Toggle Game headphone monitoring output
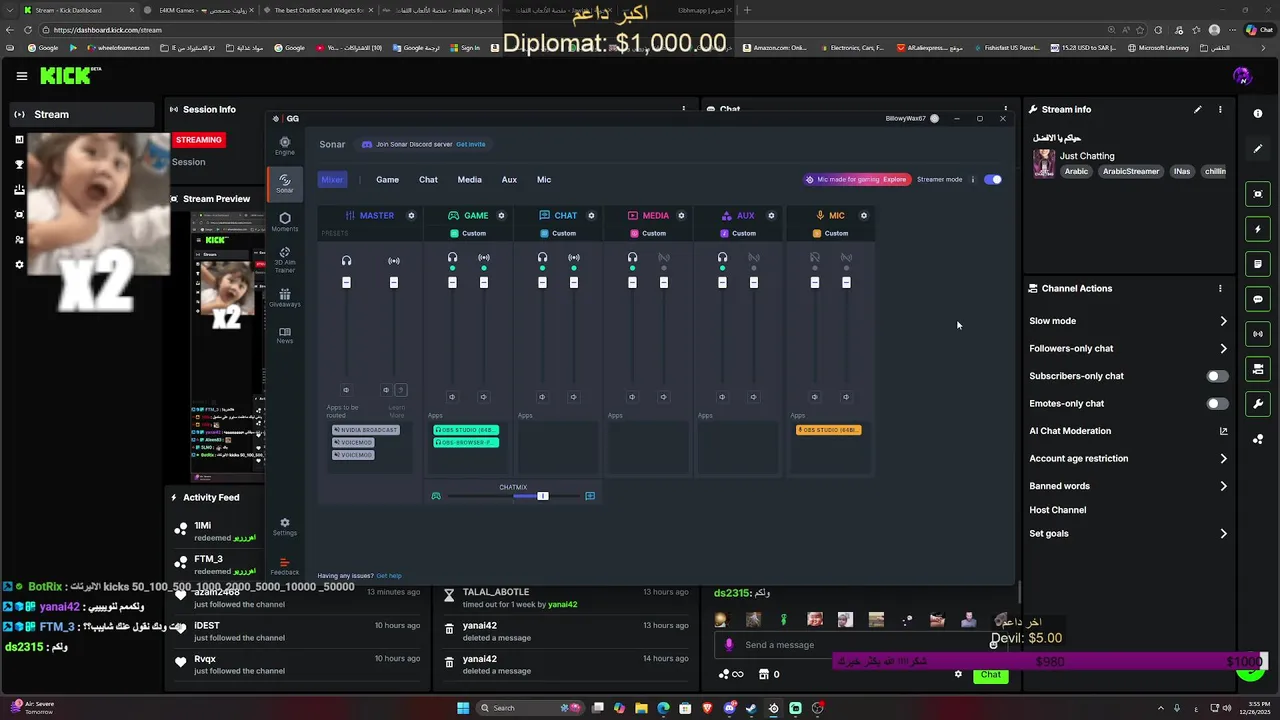This screenshot has height=720, width=1280. (x=452, y=258)
